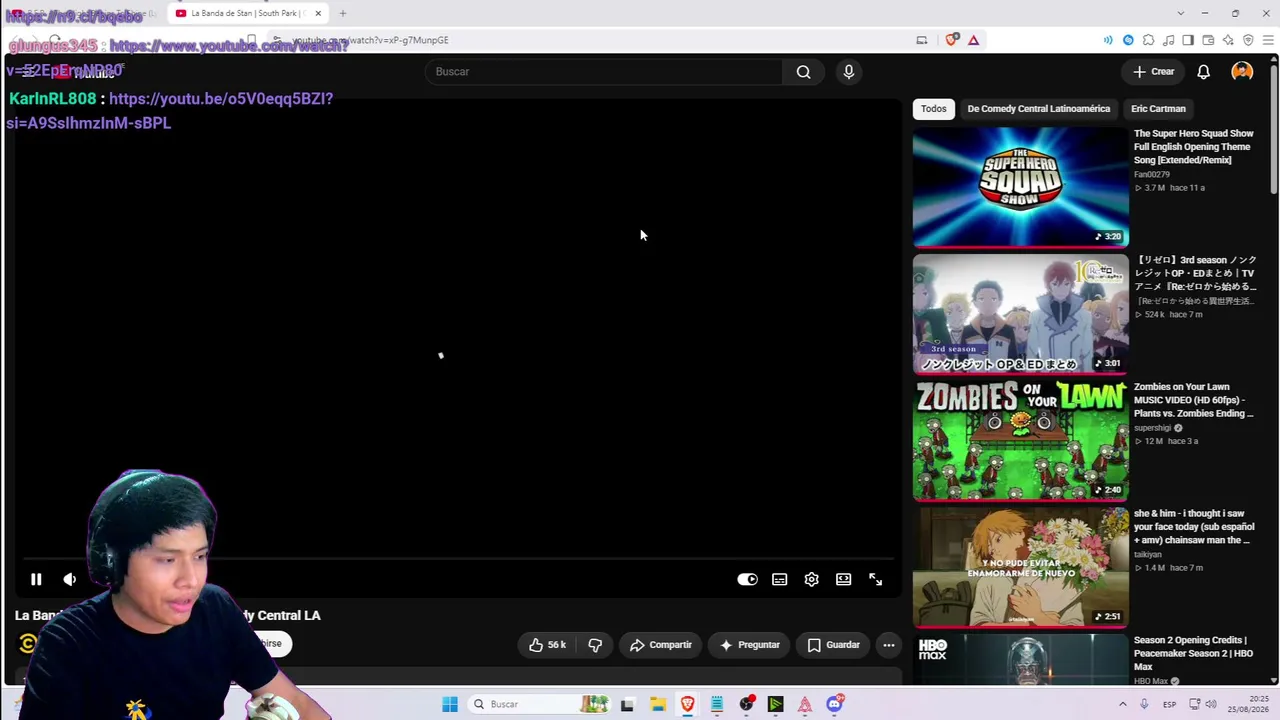Close the La Banda de Stan tab

(318, 13)
